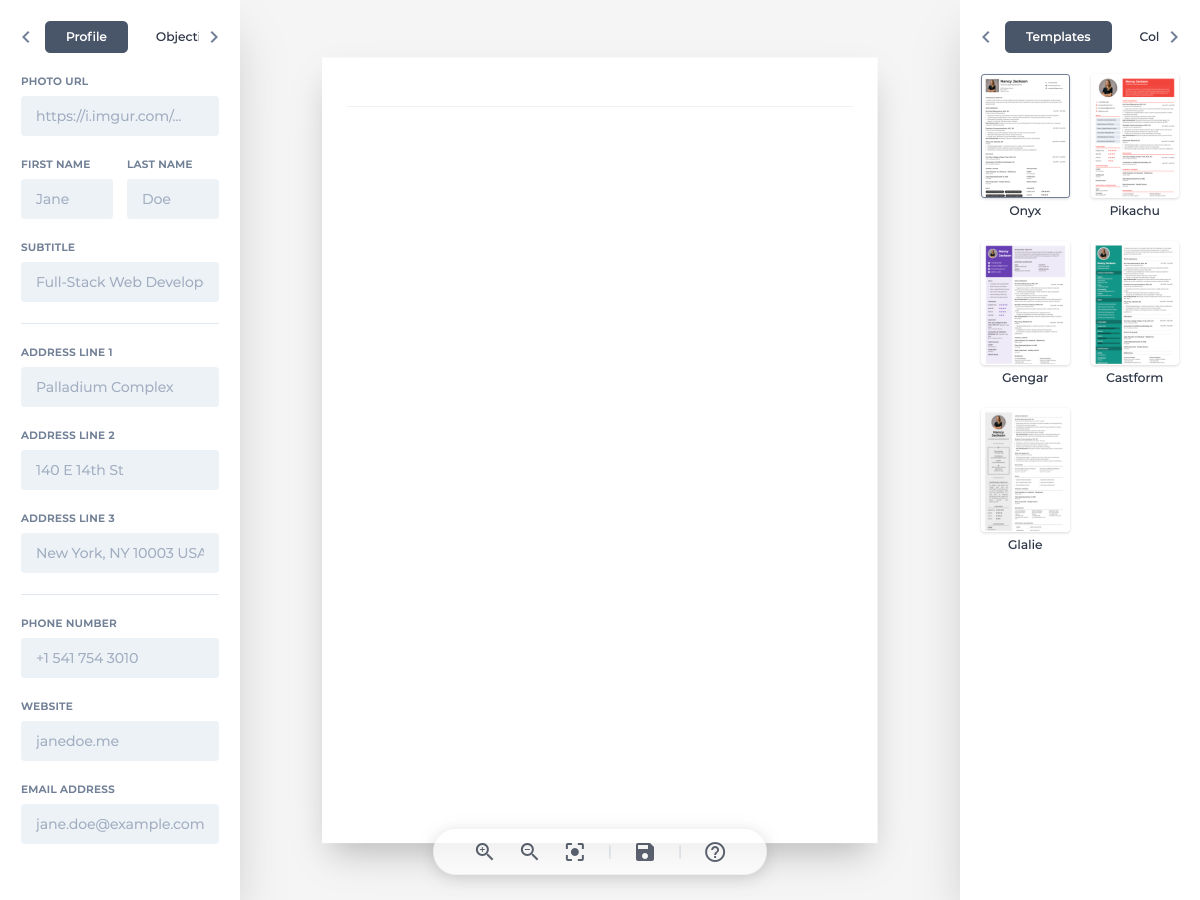Click the zoom in magnifier icon

tap(485, 852)
